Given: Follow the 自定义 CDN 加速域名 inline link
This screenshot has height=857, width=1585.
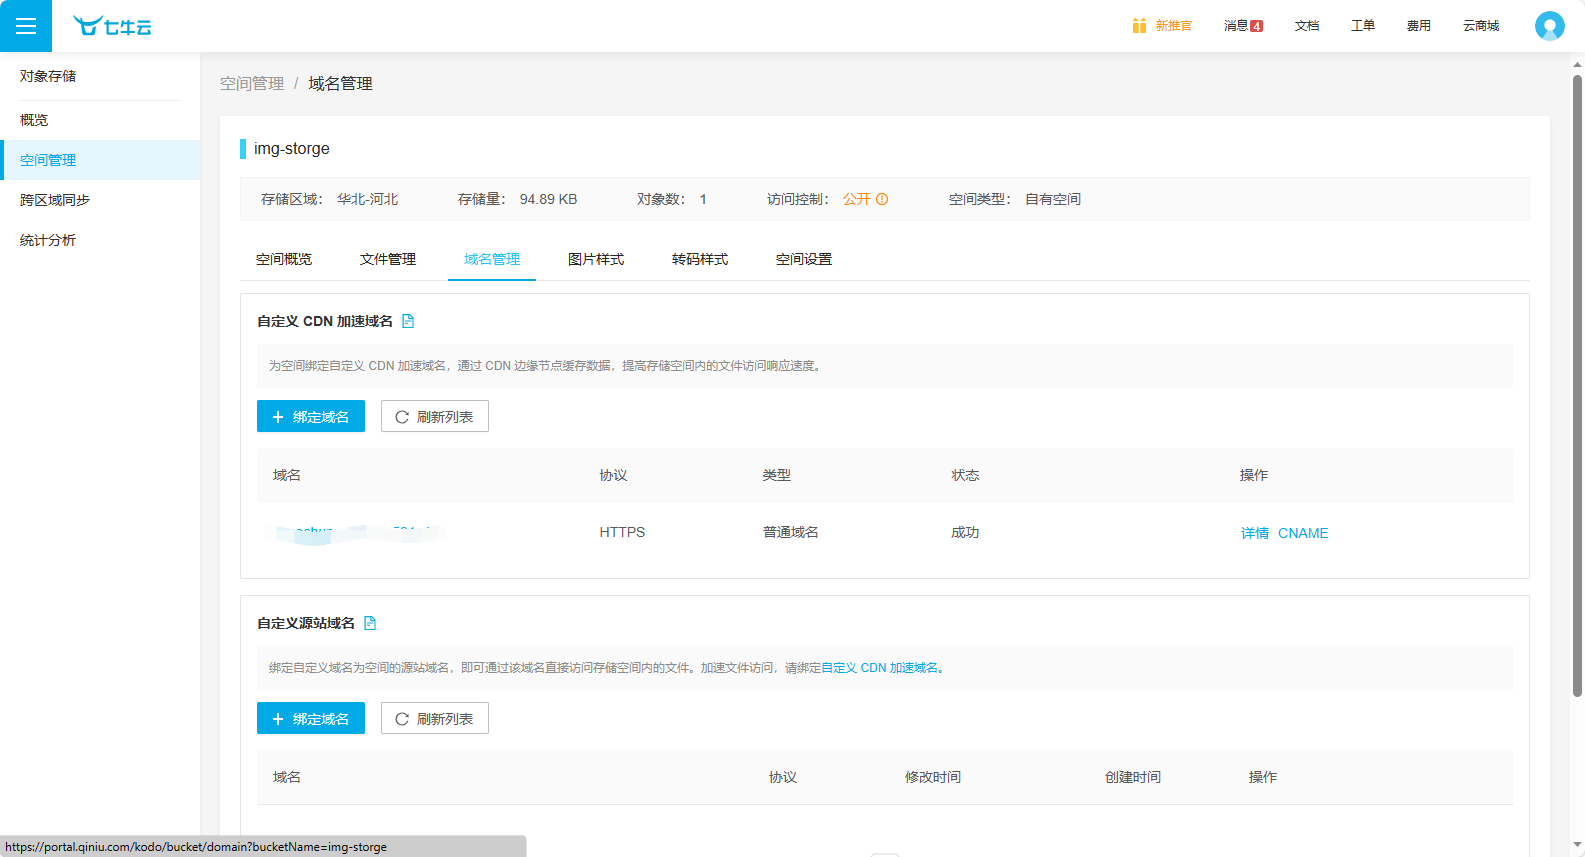Looking at the screenshot, I should click(x=881, y=668).
